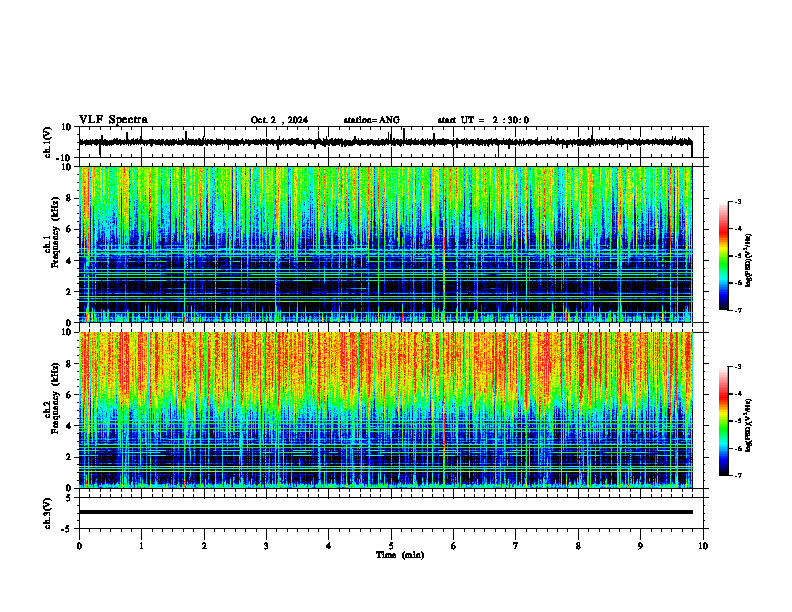Click the ch.2 spectrogram panel
Viewport: 792px width, 612px height.
(385, 410)
